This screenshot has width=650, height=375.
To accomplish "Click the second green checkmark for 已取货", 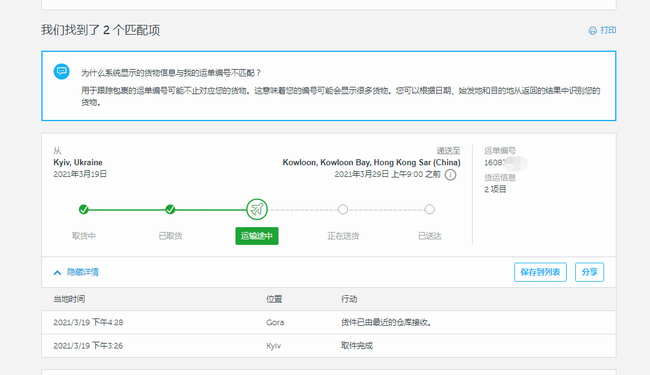I will coord(170,209).
